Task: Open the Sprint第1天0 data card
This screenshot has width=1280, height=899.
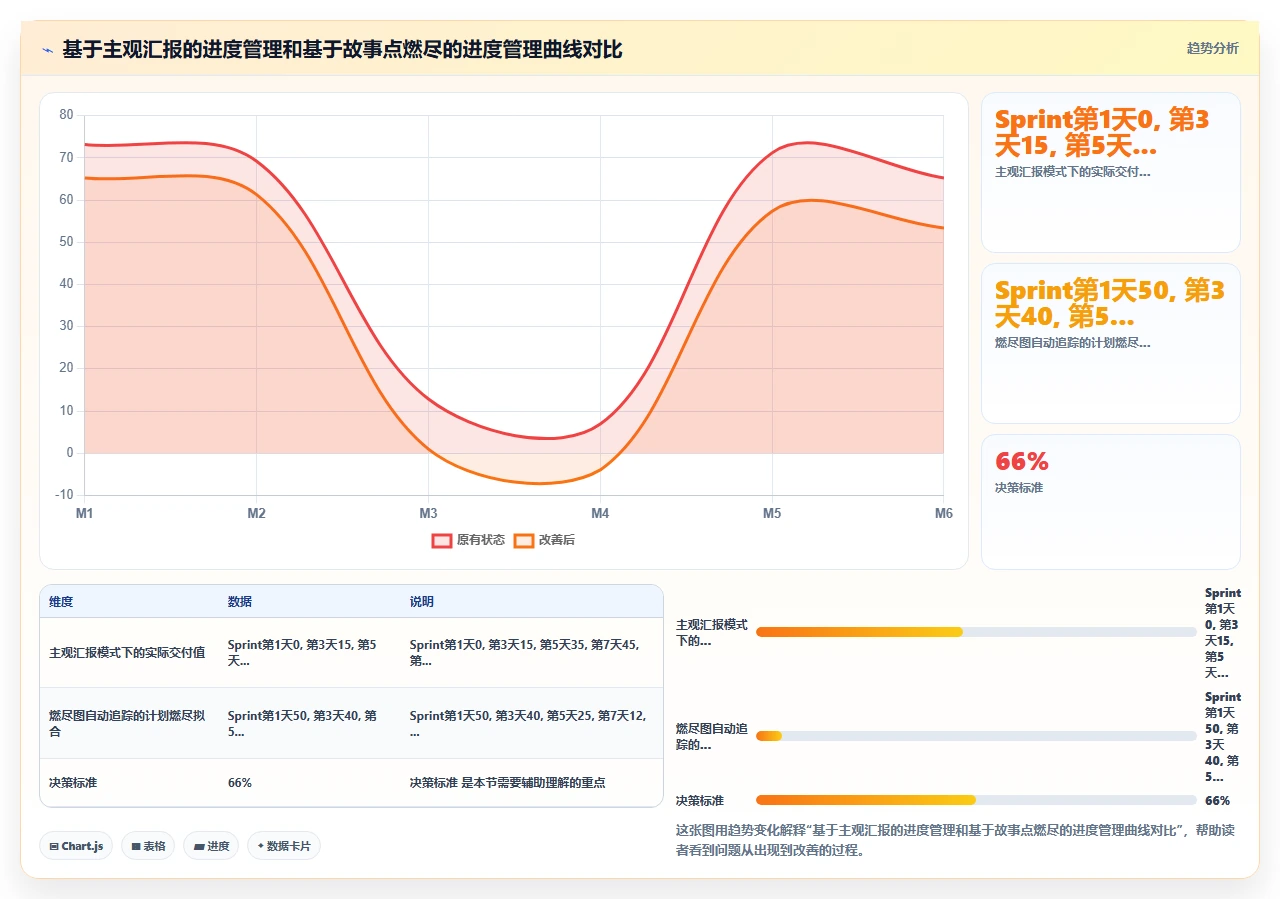Action: (1111, 172)
